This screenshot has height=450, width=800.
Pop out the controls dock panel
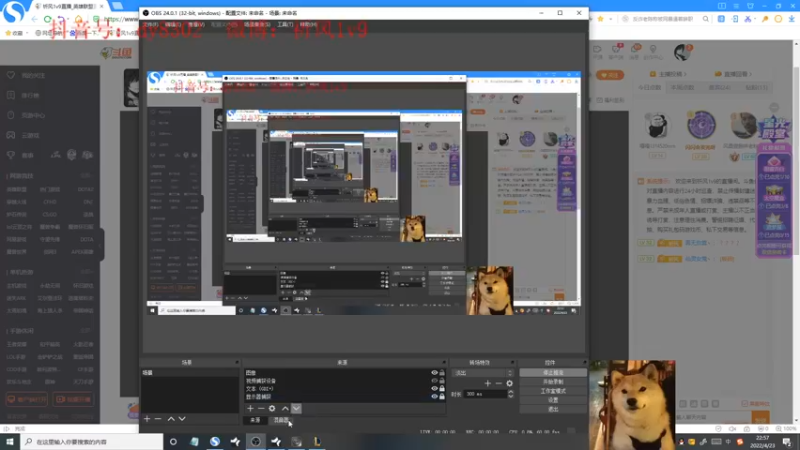tap(585, 362)
